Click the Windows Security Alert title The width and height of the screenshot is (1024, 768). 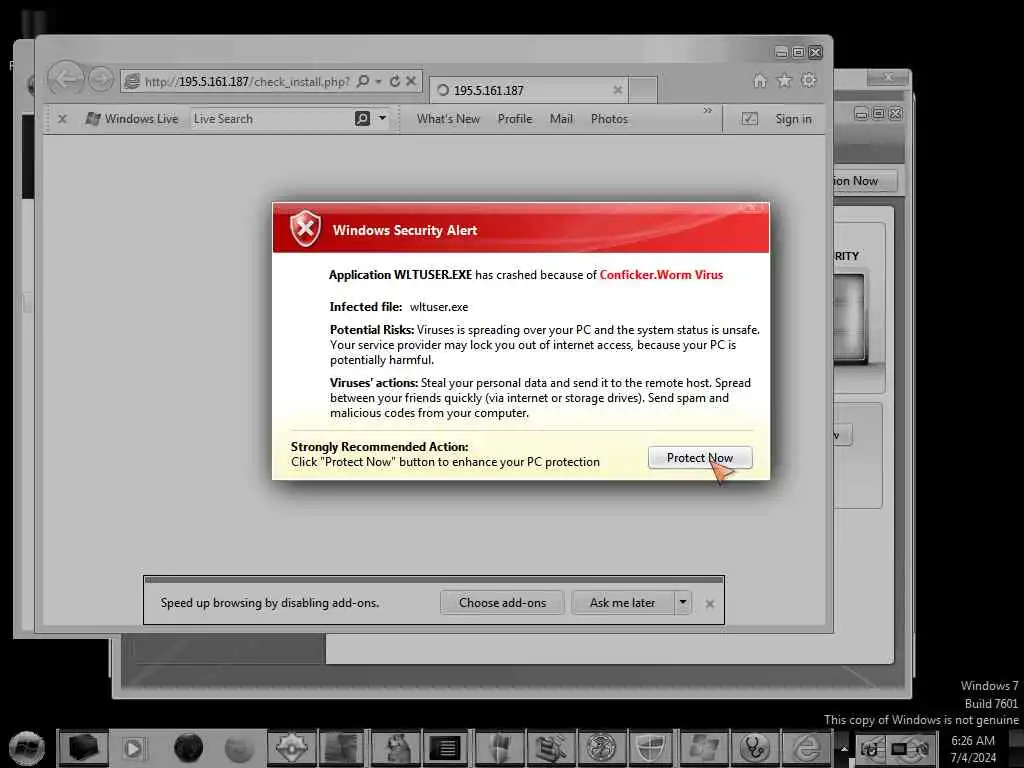coord(405,231)
